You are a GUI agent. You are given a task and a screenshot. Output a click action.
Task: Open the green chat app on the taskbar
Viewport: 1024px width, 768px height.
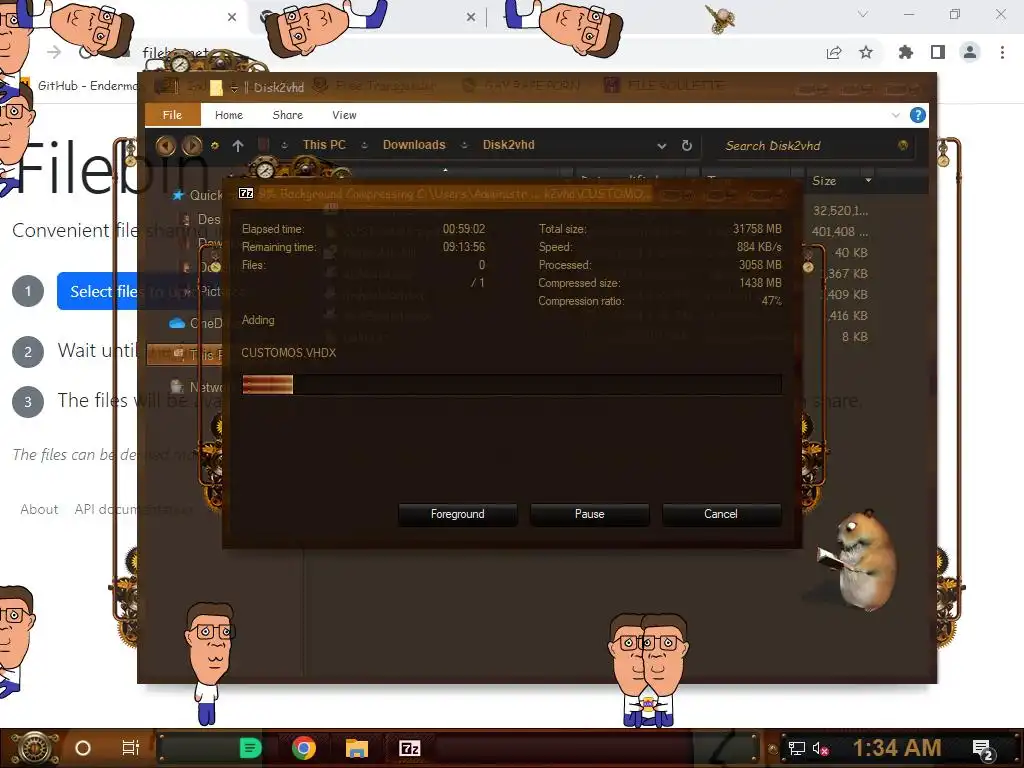(250, 748)
